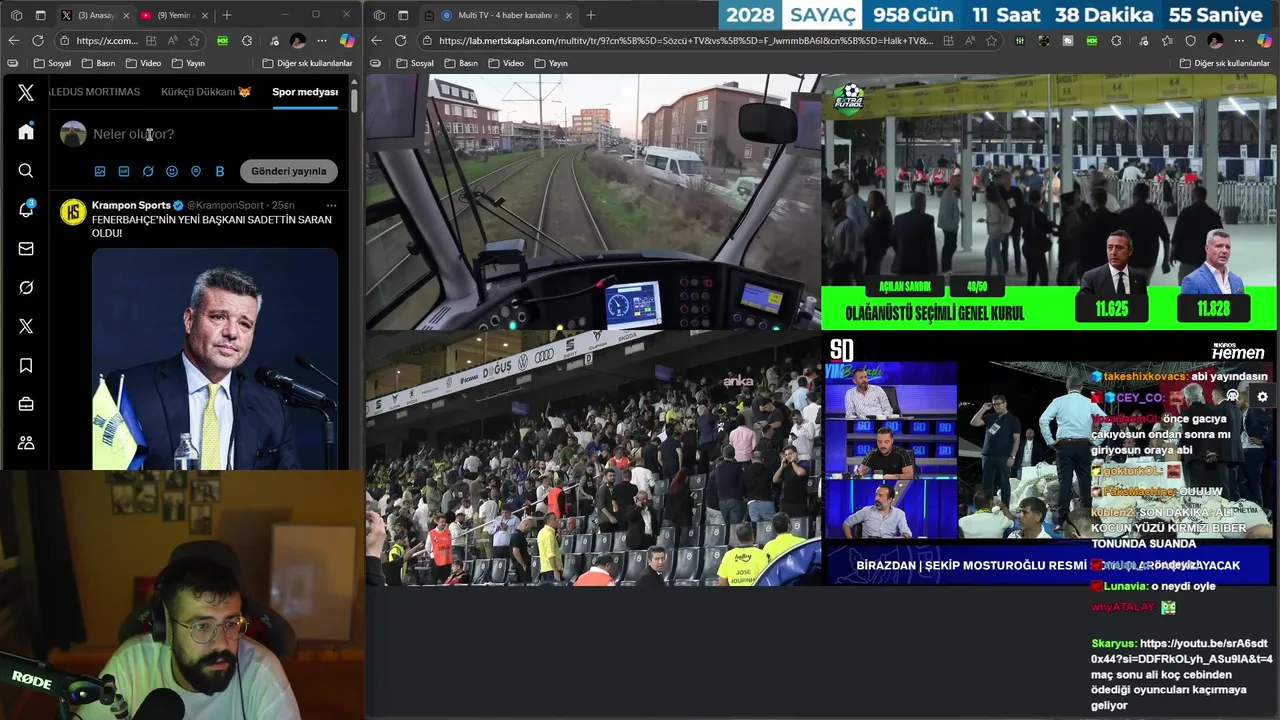The width and height of the screenshot is (1280, 720).
Task: Open Jobs briefcase icon in X sidebar
Action: pos(26,404)
